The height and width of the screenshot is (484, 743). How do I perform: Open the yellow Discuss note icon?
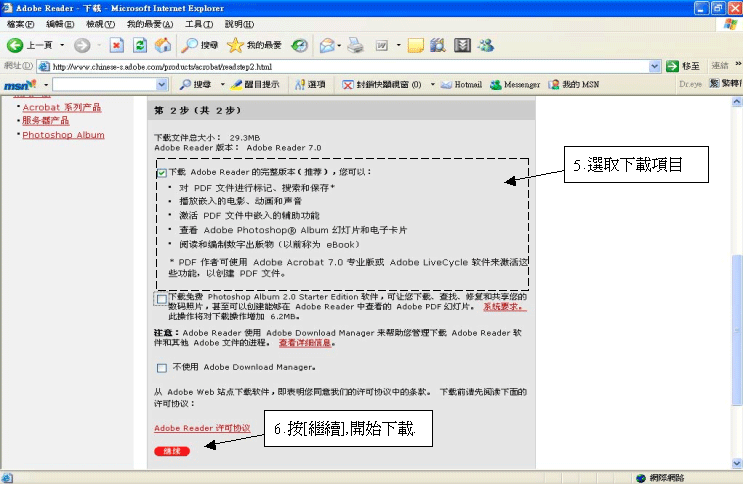415,46
